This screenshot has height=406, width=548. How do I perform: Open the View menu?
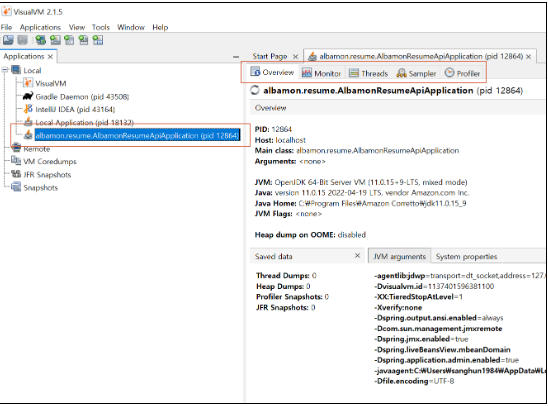(x=77, y=27)
